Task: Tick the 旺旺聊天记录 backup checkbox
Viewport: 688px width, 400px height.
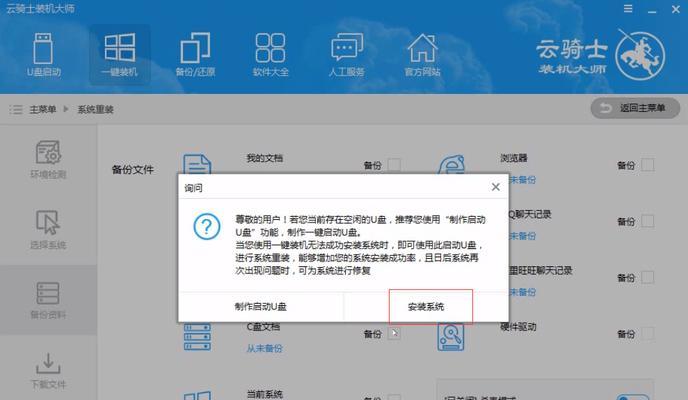Action: point(648,277)
